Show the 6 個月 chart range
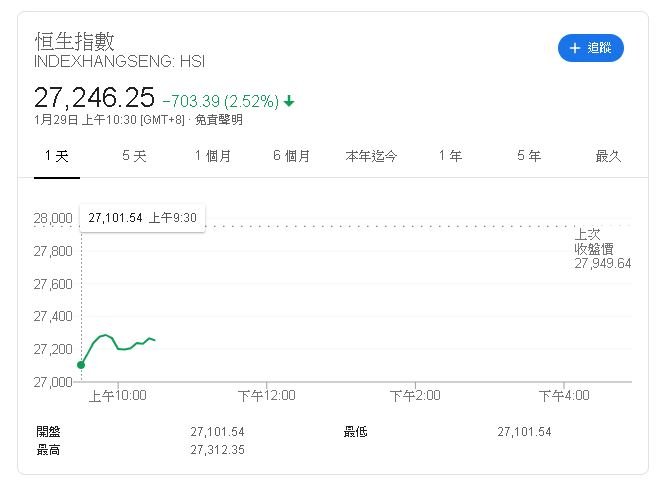The height and width of the screenshot is (494, 671). tap(291, 156)
